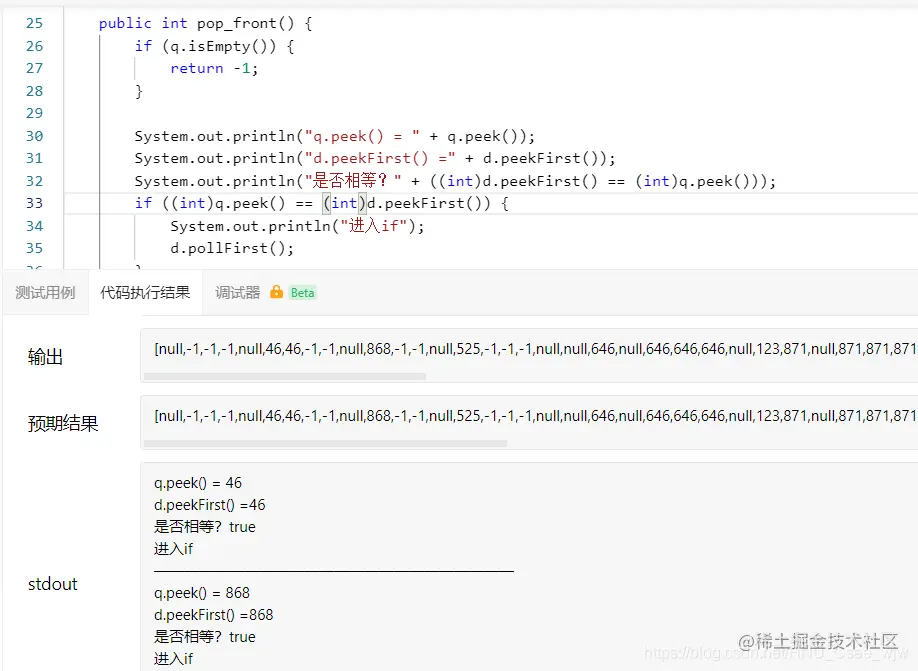Screen dimensions: 918x671
Task: Open the 调试器 tab
Action: tap(237, 292)
